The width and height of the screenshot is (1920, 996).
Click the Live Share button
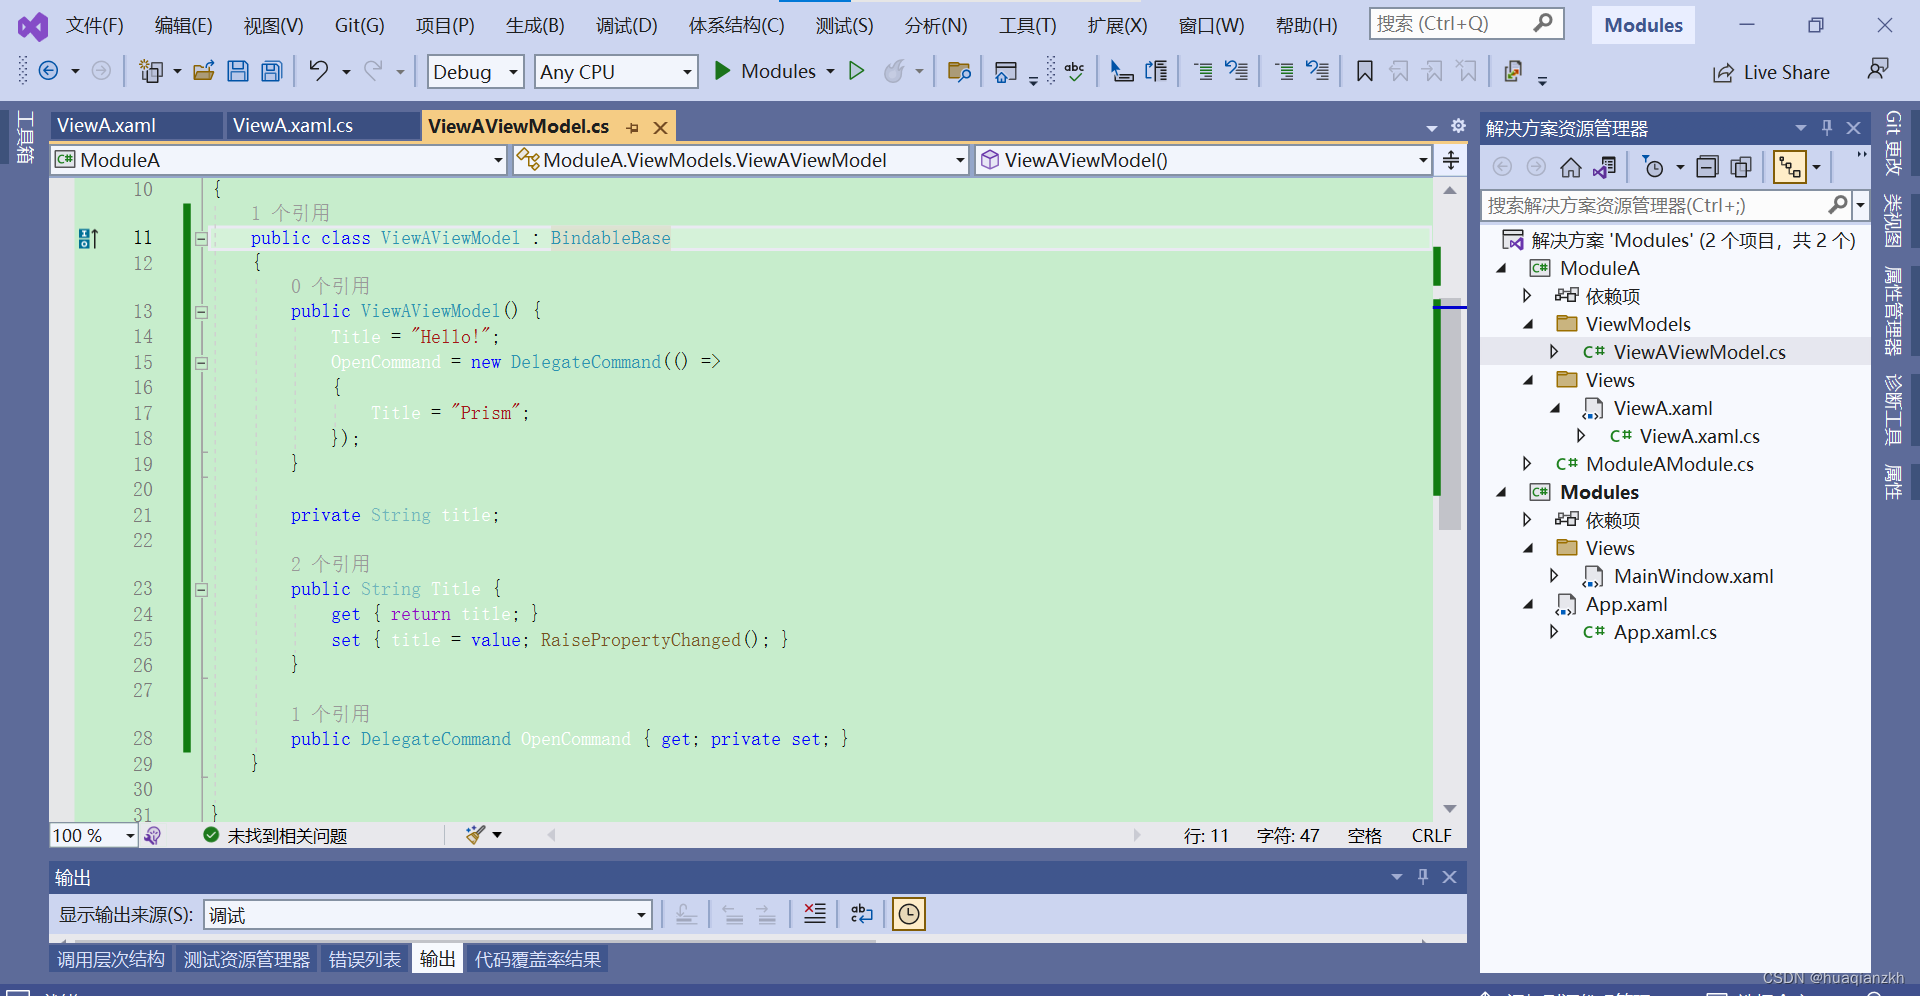coord(1772,71)
